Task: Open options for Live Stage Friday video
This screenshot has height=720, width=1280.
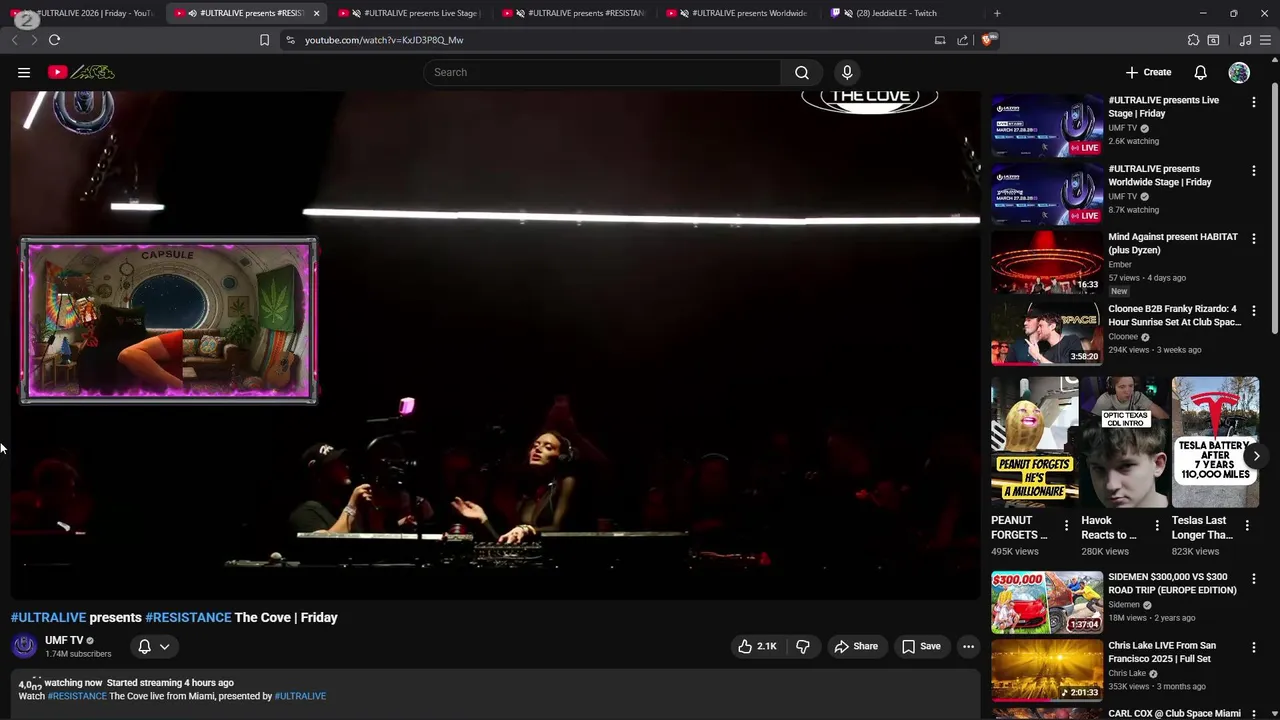Action: 1253,102
